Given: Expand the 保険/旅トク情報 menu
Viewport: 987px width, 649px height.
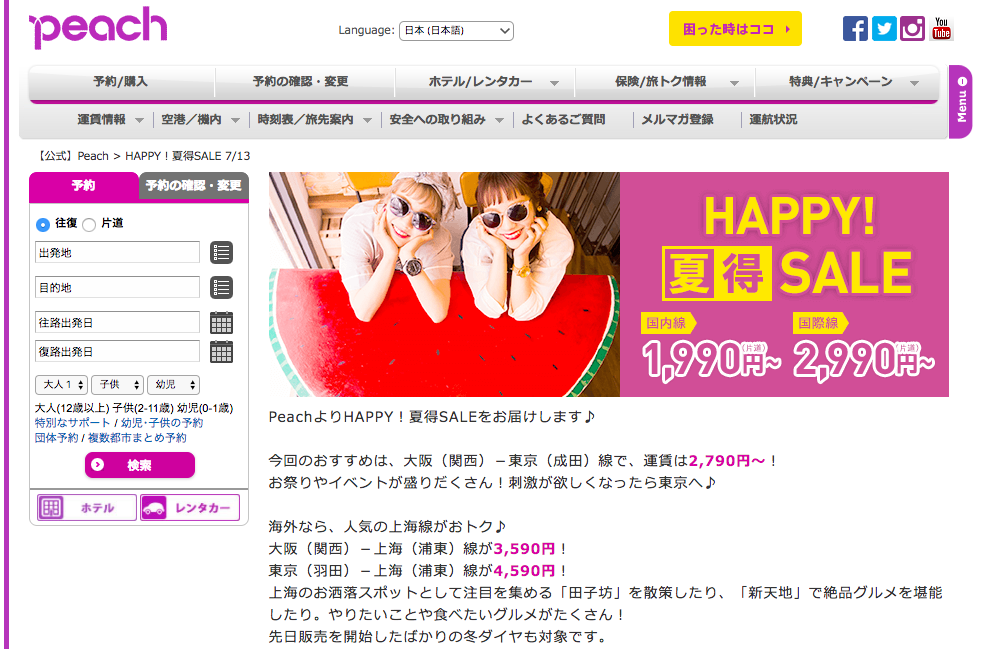Looking at the screenshot, I should tap(665, 82).
